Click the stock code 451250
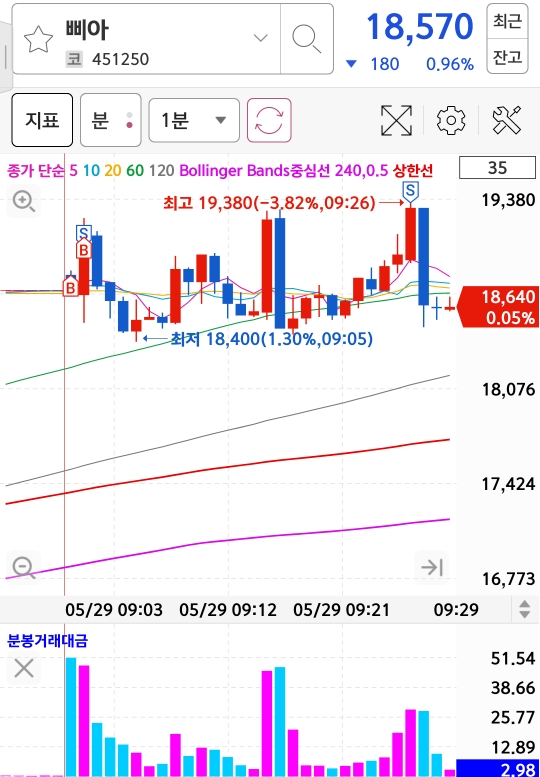This screenshot has width=540, height=777. tap(120, 59)
